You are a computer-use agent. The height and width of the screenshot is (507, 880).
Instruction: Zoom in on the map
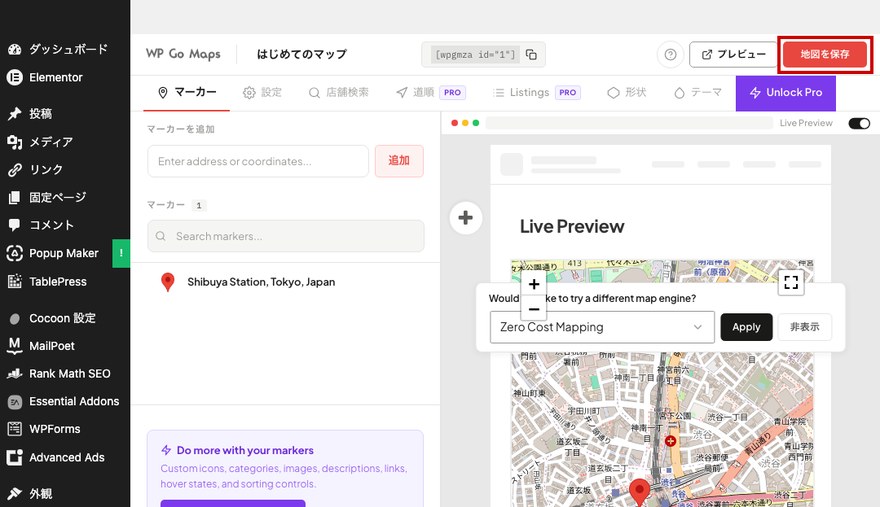tap(534, 284)
